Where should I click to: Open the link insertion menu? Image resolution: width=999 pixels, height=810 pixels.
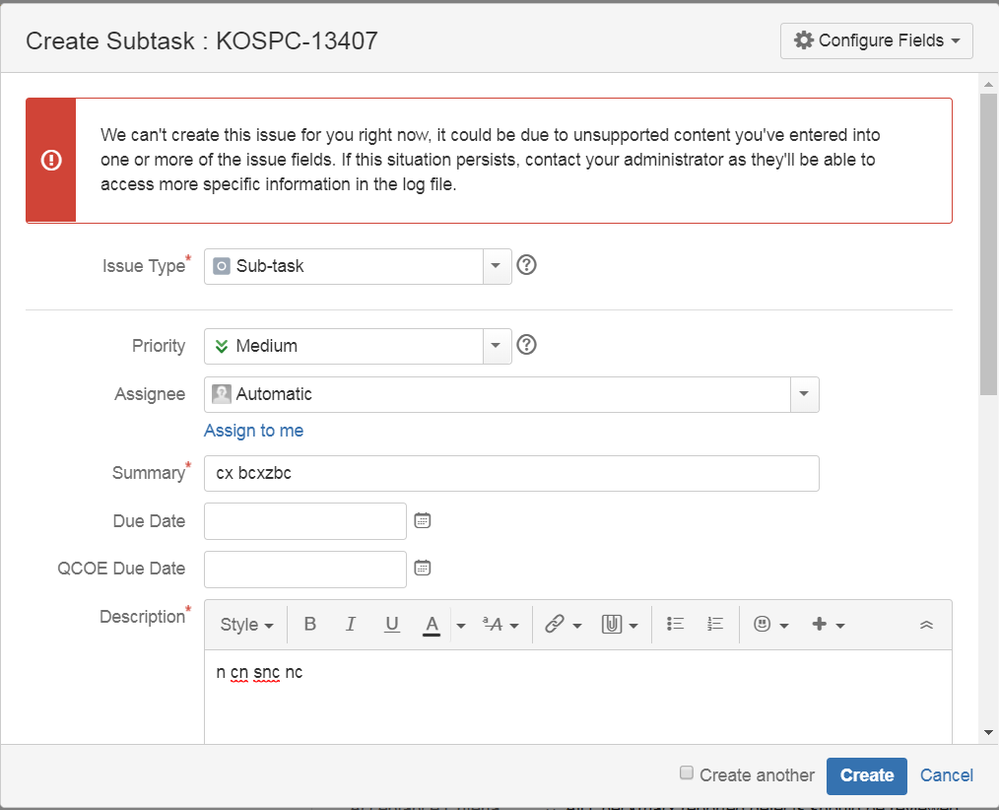tap(563, 625)
